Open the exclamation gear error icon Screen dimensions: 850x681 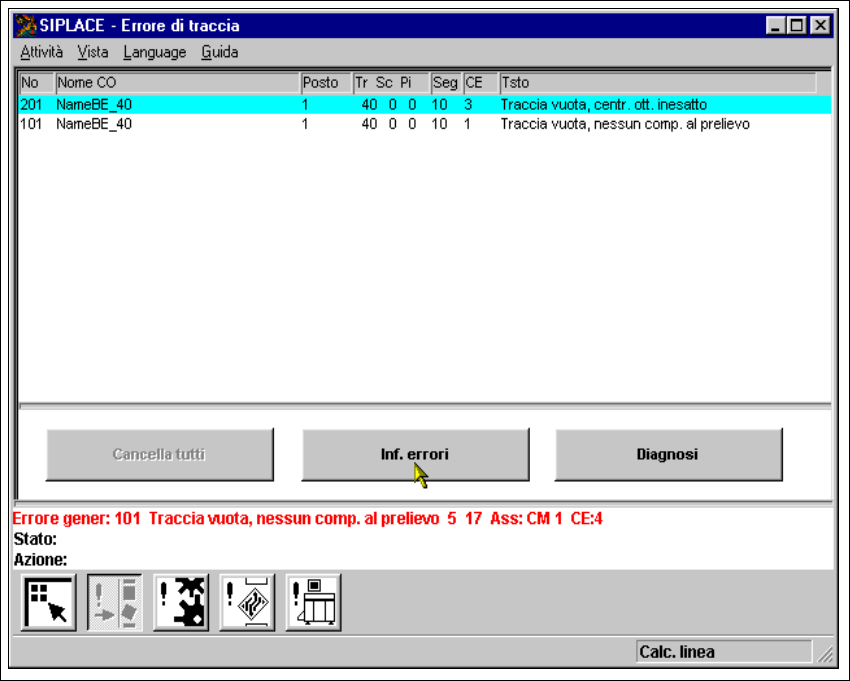tap(181, 602)
